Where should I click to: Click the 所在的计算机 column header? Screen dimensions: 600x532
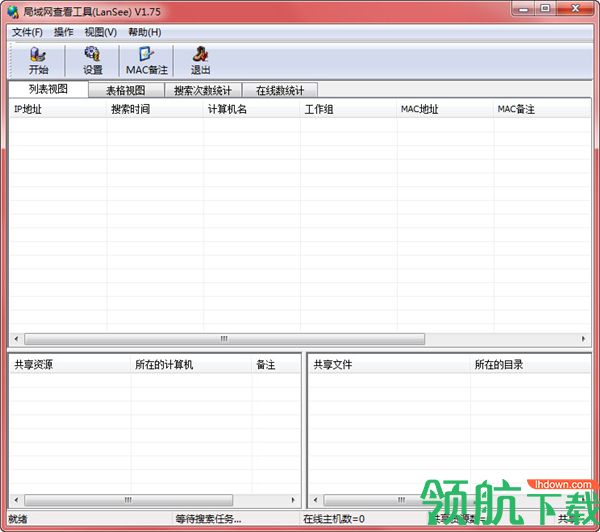[x=191, y=364]
